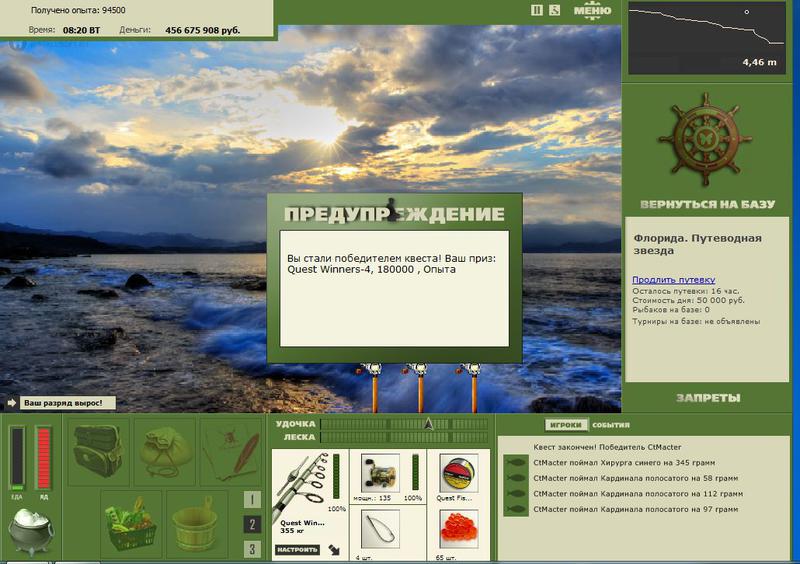Open the food basket icon

point(131,524)
